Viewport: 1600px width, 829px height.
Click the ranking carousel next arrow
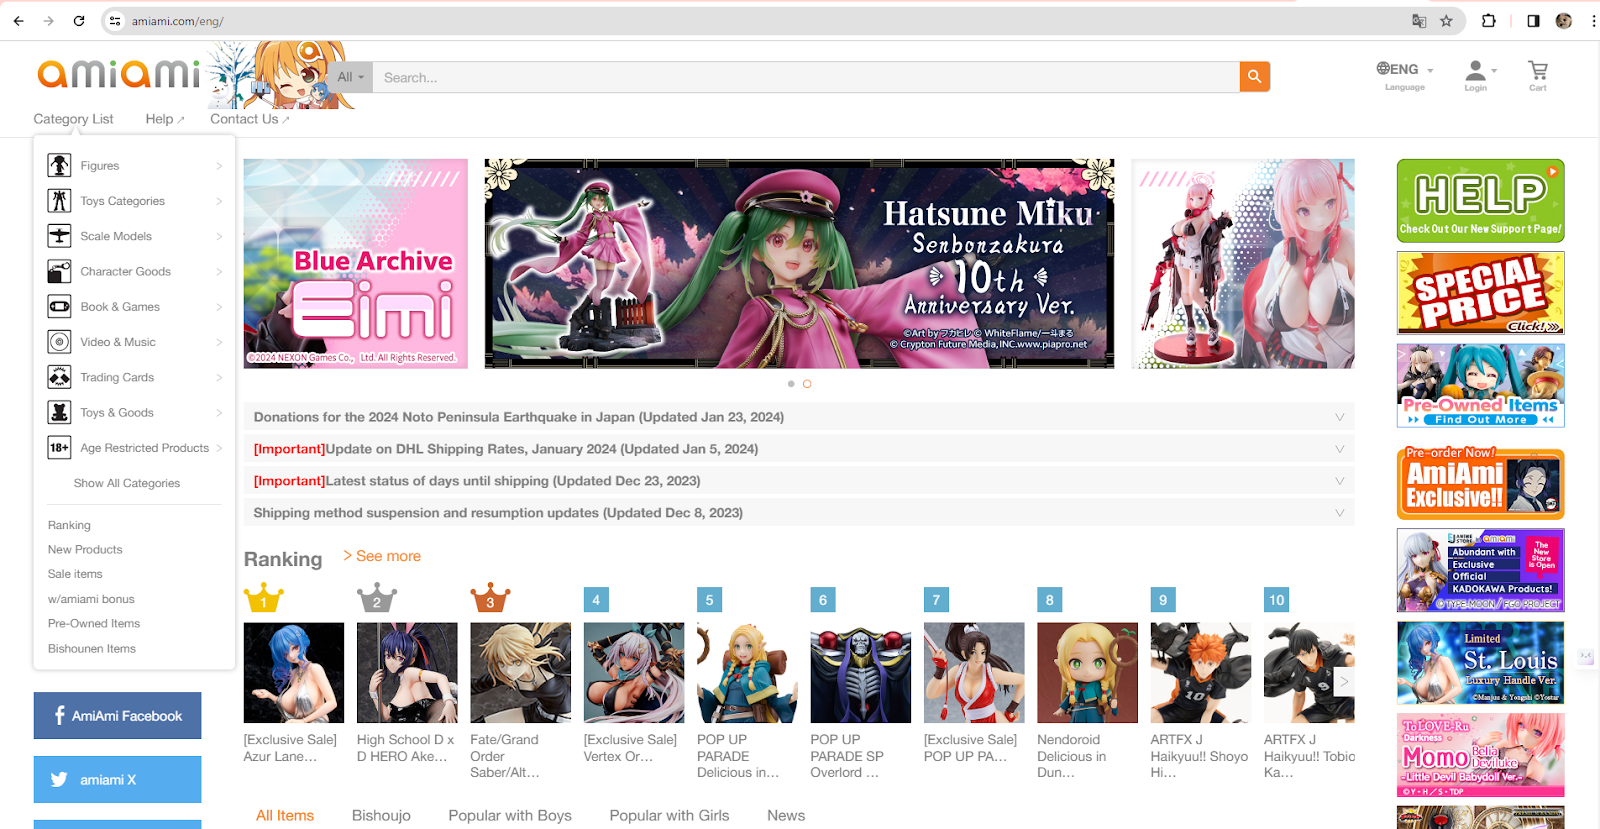point(1344,682)
